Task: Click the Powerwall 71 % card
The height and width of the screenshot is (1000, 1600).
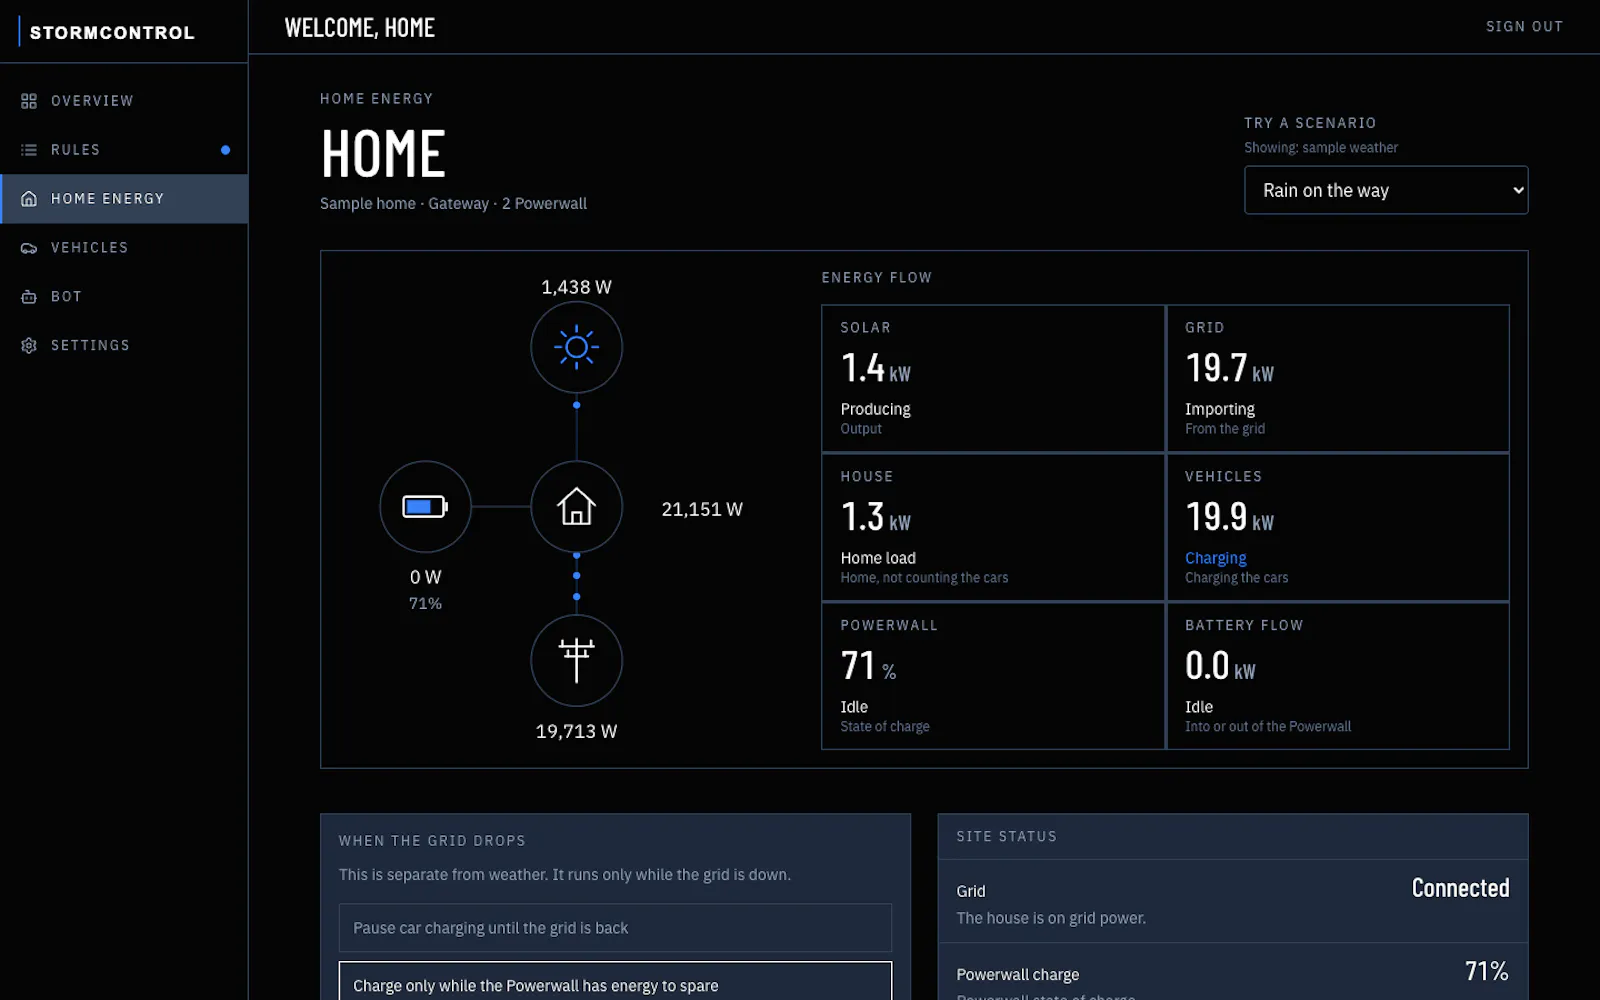Action: coord(993,677)
